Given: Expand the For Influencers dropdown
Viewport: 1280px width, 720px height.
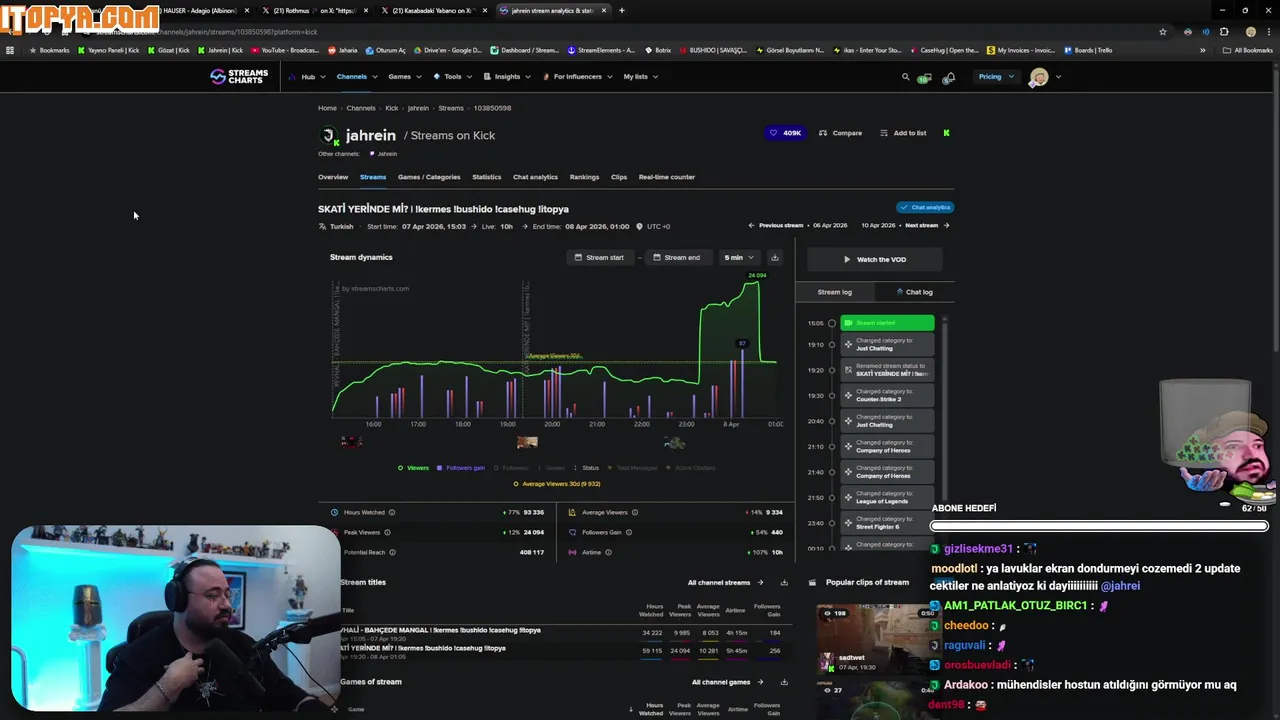Looking at the screenshot, I should [578, 77].
